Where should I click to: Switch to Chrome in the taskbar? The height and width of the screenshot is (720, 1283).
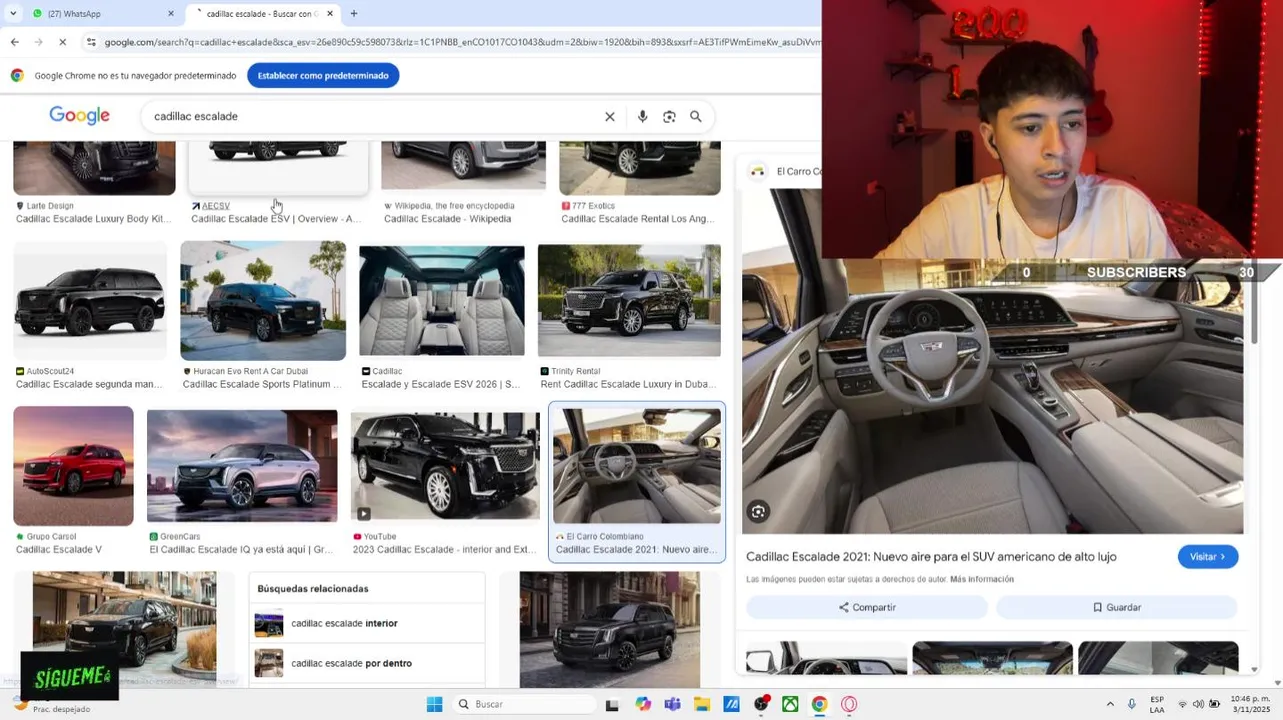point(819,704)
